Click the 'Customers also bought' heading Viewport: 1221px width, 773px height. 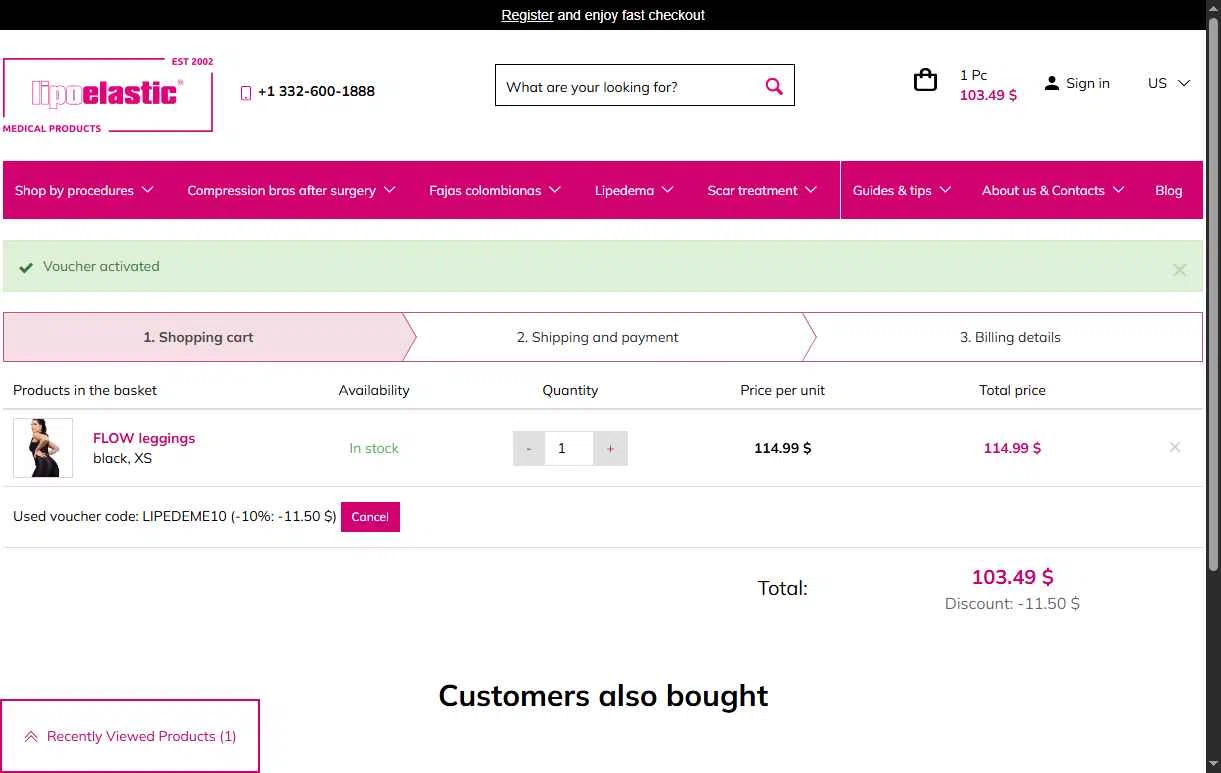pyautogui.click(x=603, y=695)
